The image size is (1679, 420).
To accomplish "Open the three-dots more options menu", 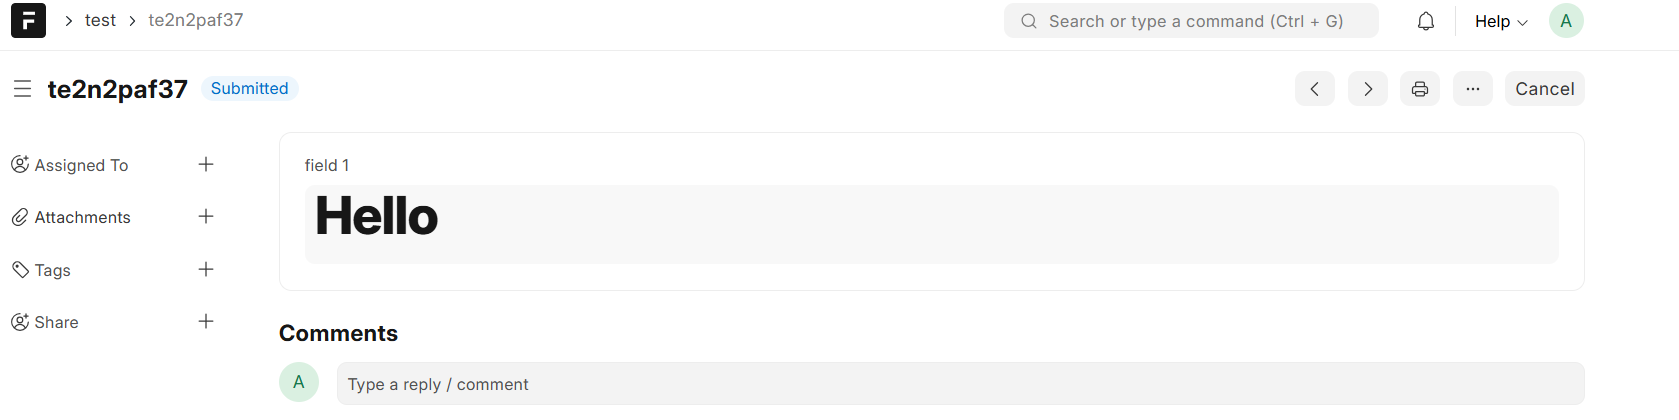I will pos(1472,89).
